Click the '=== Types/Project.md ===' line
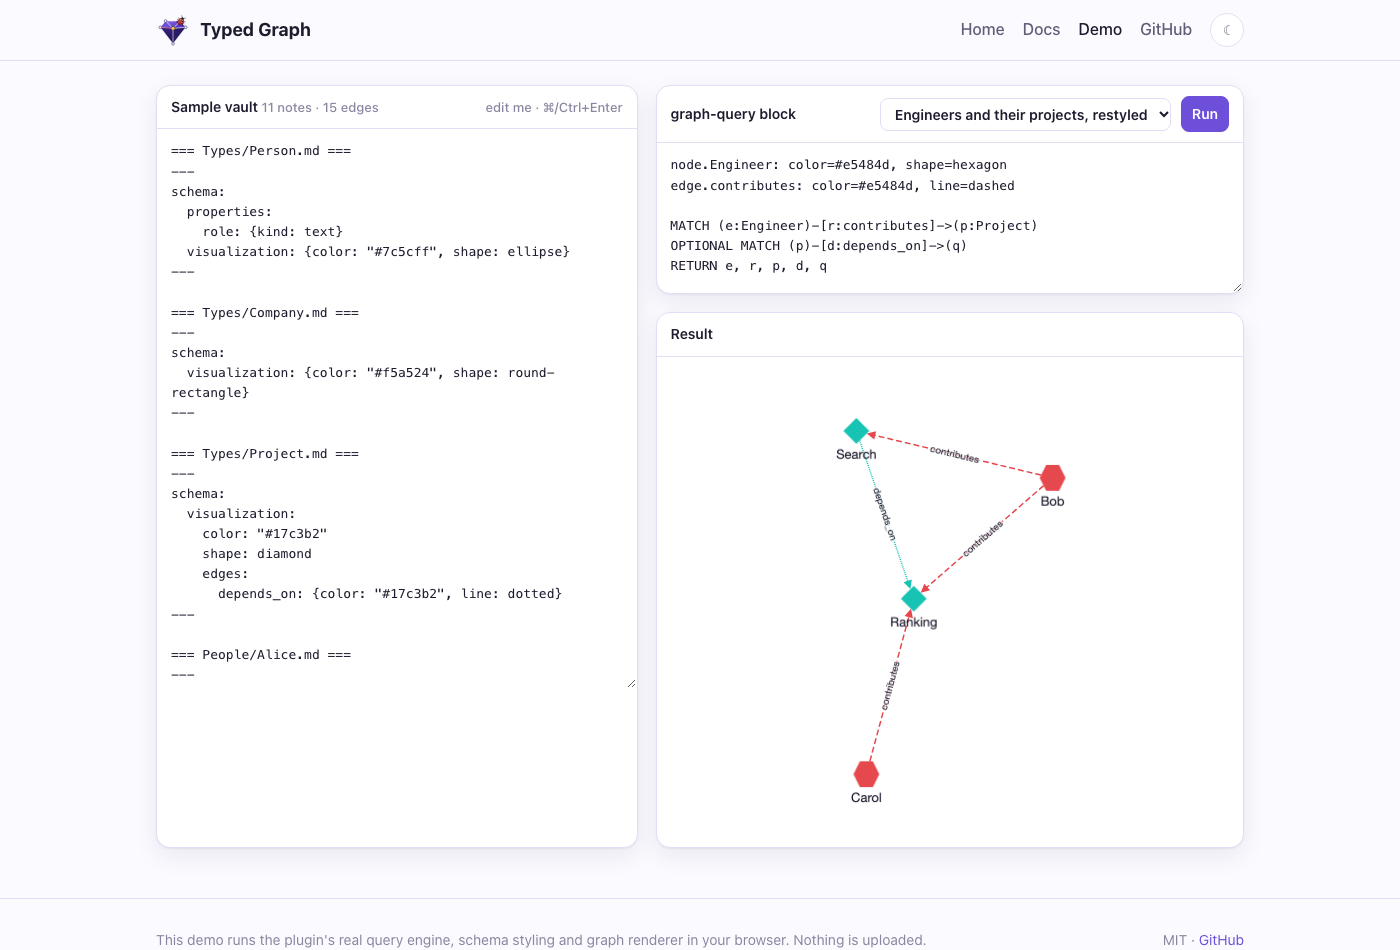Viewport: 1400px width, 950px height. pyautogui.click(x=265, y=454)
